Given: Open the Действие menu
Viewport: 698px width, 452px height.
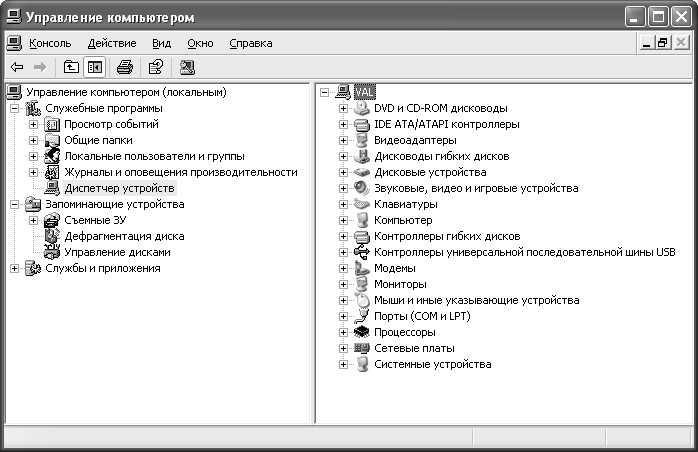Looking at the screenshot, I should pyautogui.click(x=111, y=43).
